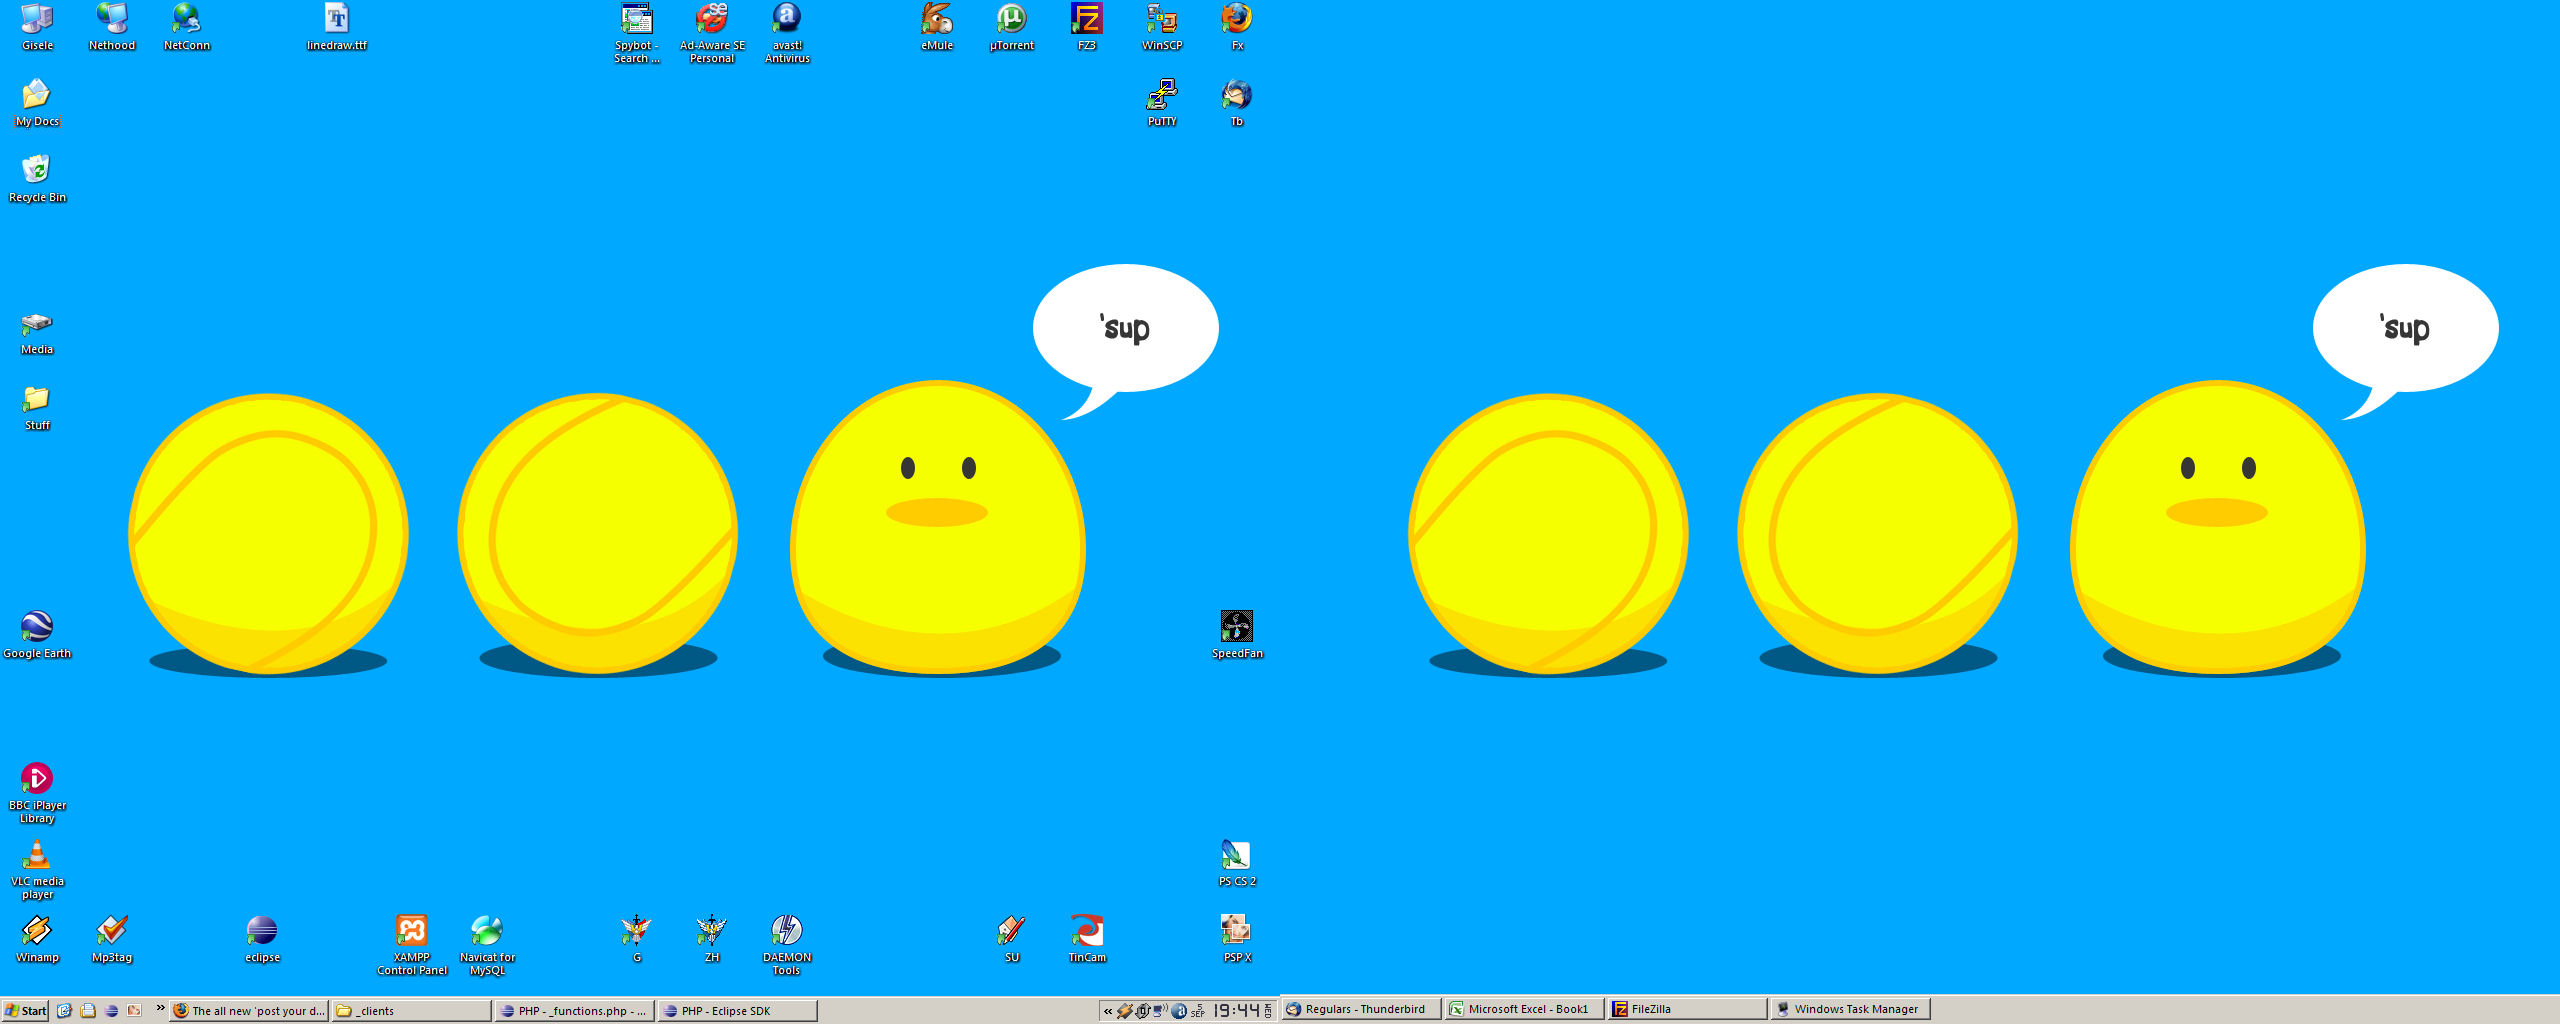Image resolution: width=2560 pixels, height=1024 pixels.
Task: Launch VLC media player icon
Action: pyautogui.click(x=37, y=869)
